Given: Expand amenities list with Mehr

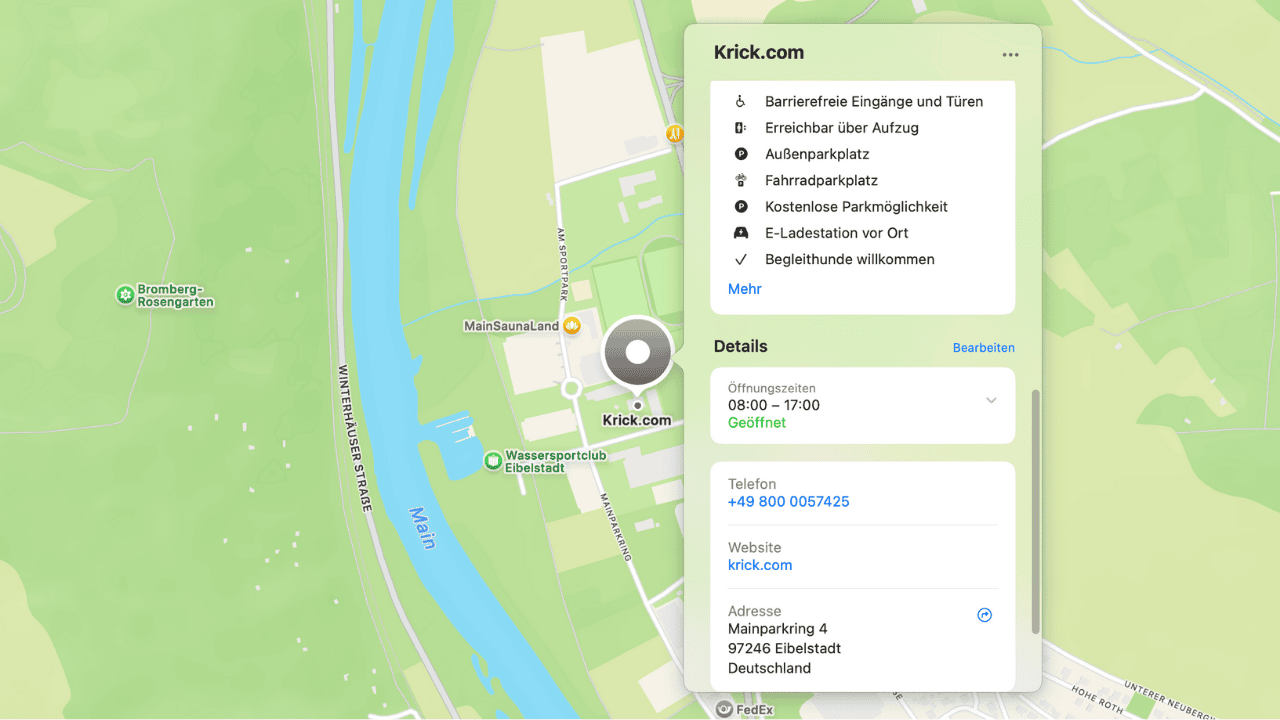Looking at the screenshot, I should pos(745,289).
